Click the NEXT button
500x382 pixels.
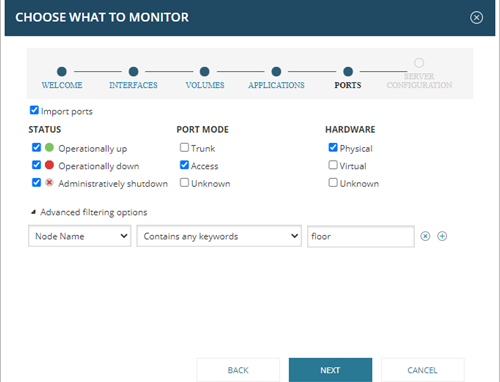tap(330, 370)
